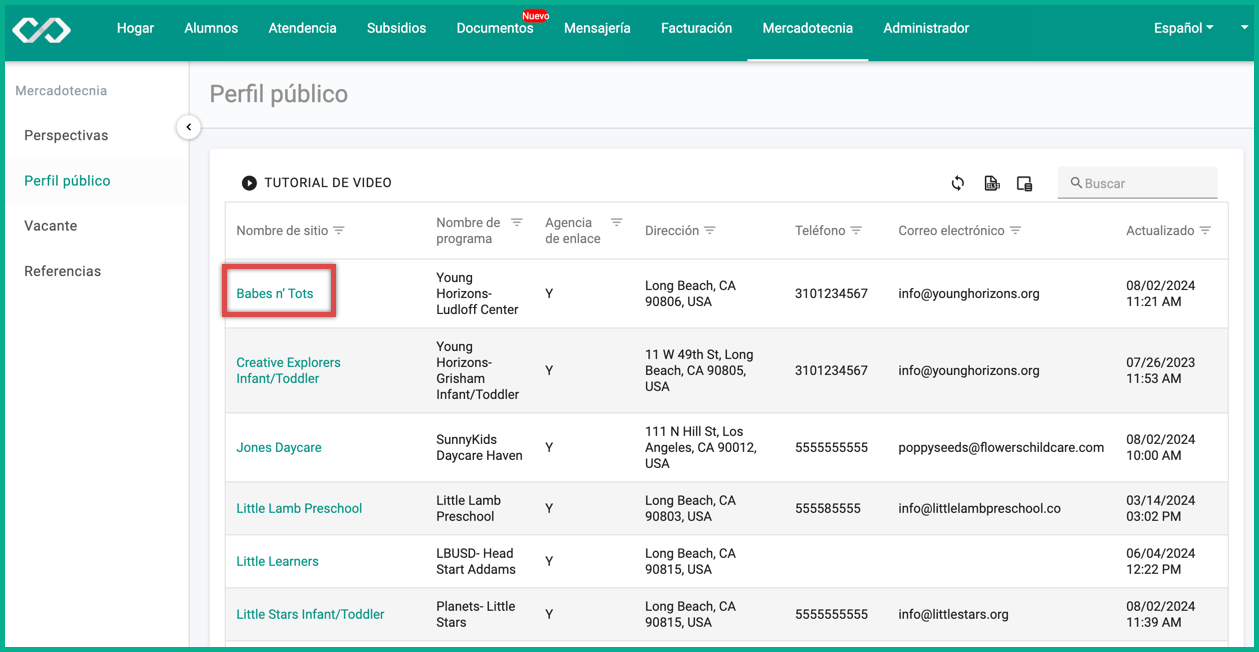Click the Actualizado column header
This screenshot has height=652, width=1259.
point(1160,231)
